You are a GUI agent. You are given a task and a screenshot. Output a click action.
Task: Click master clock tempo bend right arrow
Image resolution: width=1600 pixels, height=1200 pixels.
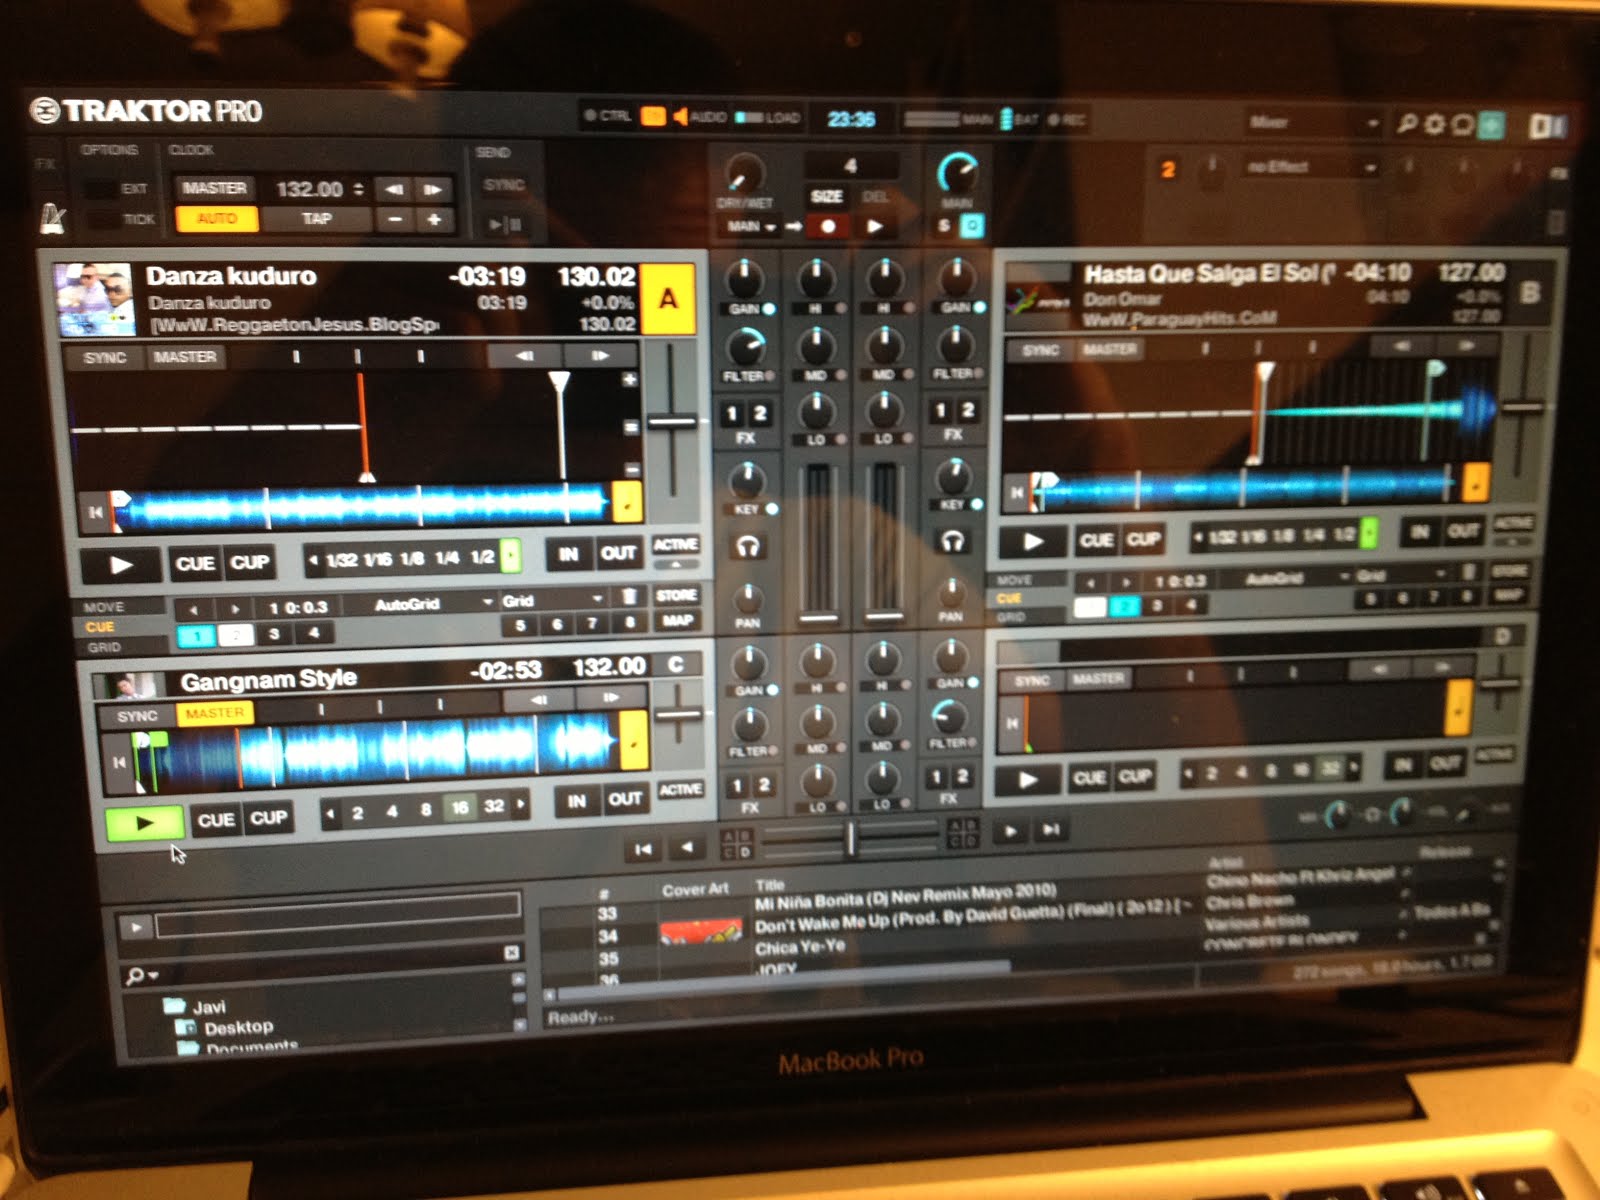coord(433,189)
